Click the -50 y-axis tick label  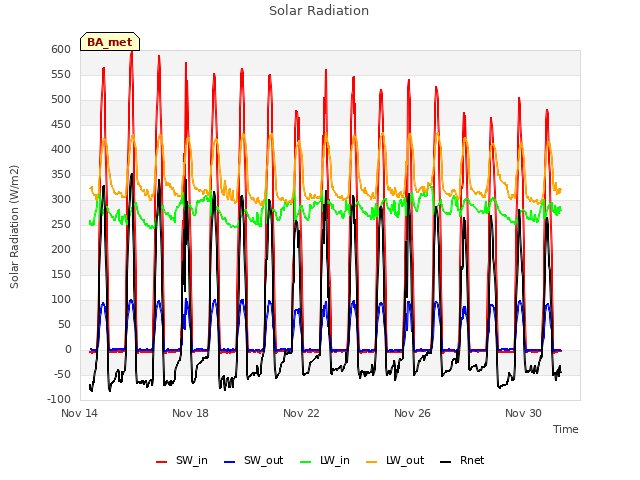click(62, 375)
